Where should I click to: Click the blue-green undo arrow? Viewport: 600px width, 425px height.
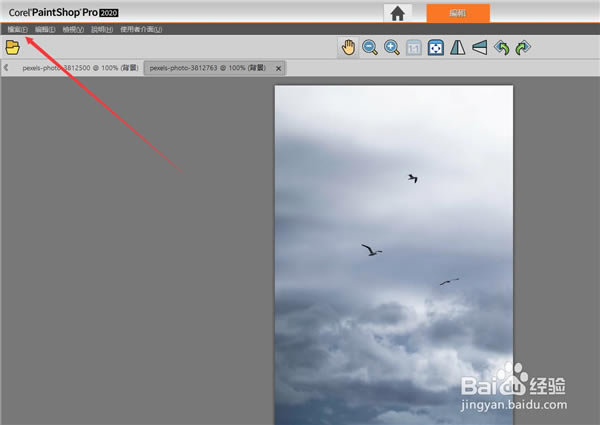coord(502,48)
